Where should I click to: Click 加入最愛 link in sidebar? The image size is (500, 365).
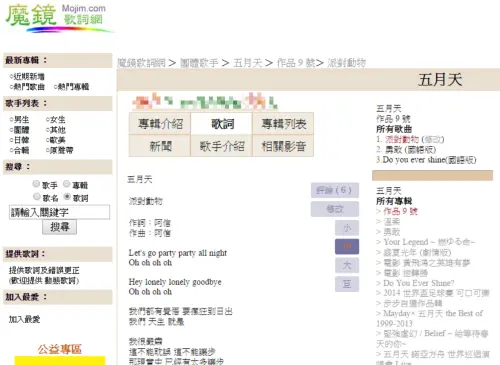[x=24, y=319]
